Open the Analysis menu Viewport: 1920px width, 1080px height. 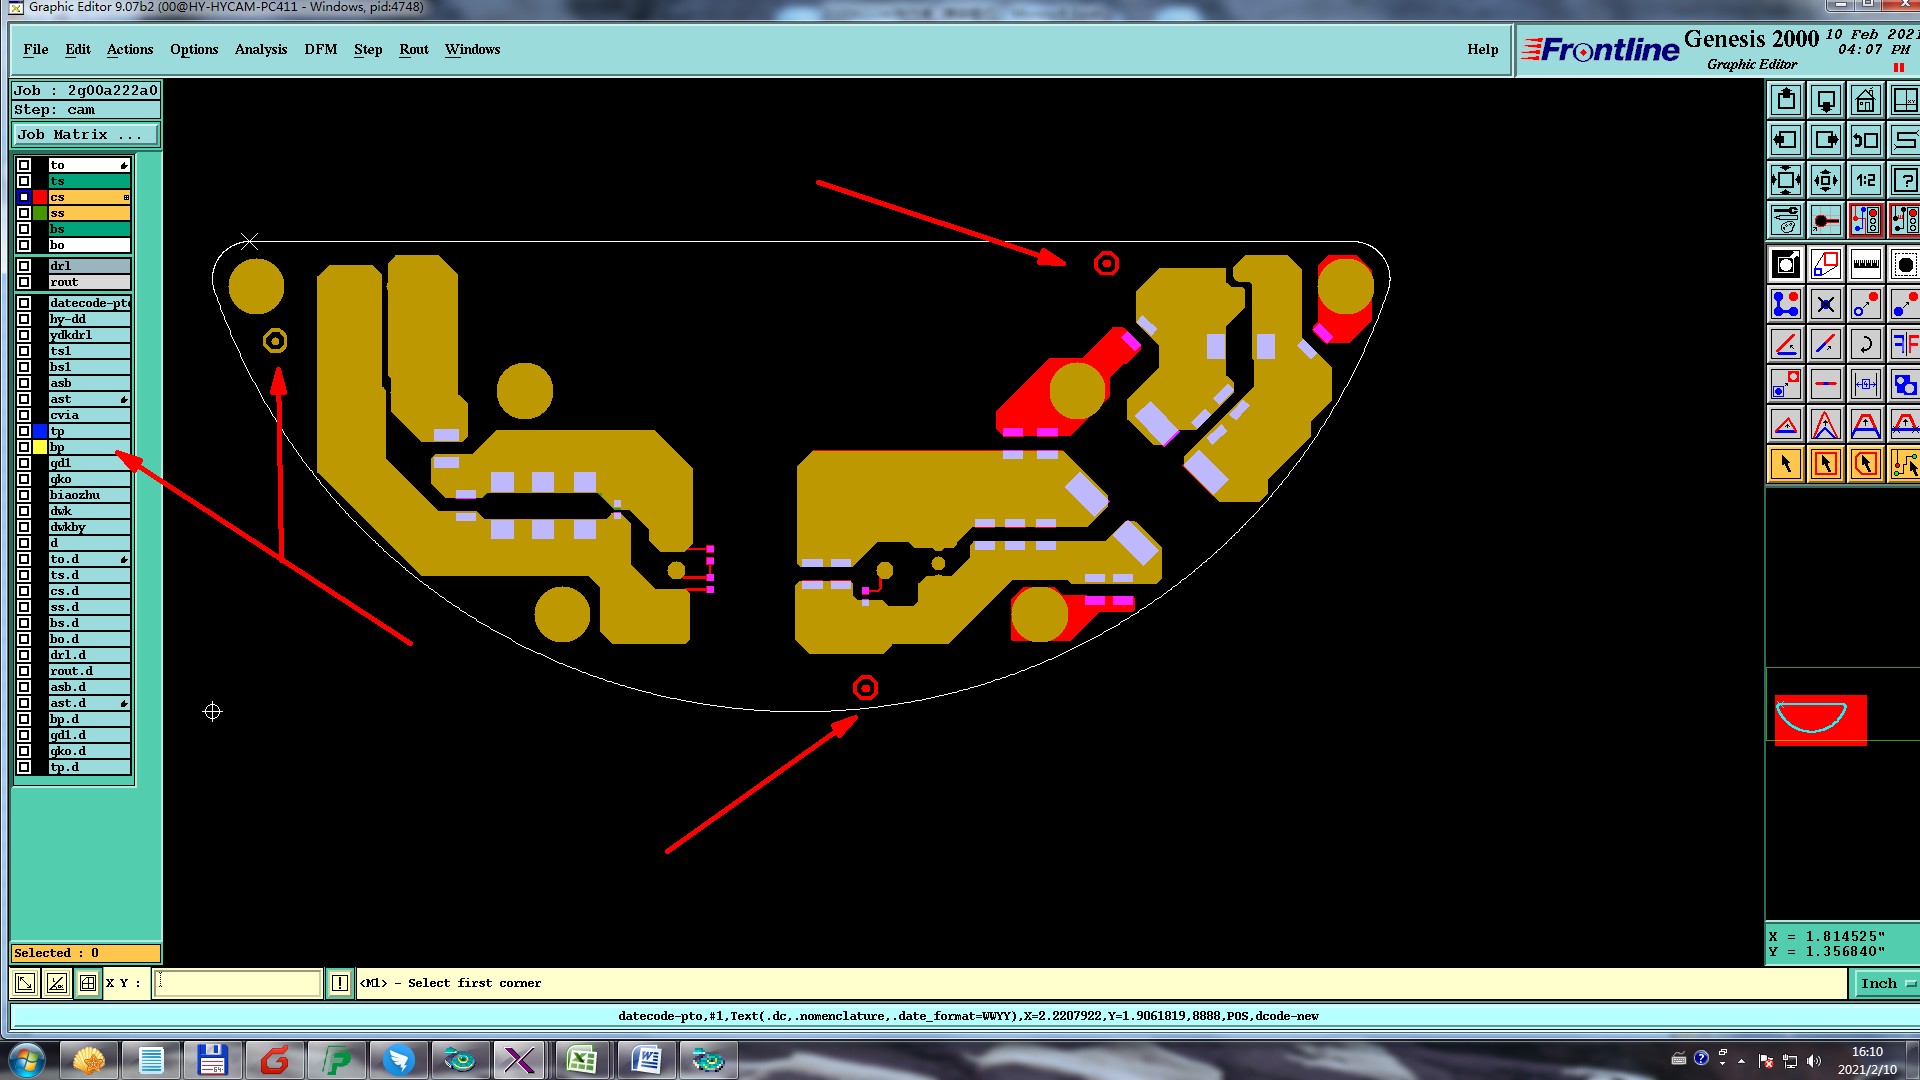(261, 49)
